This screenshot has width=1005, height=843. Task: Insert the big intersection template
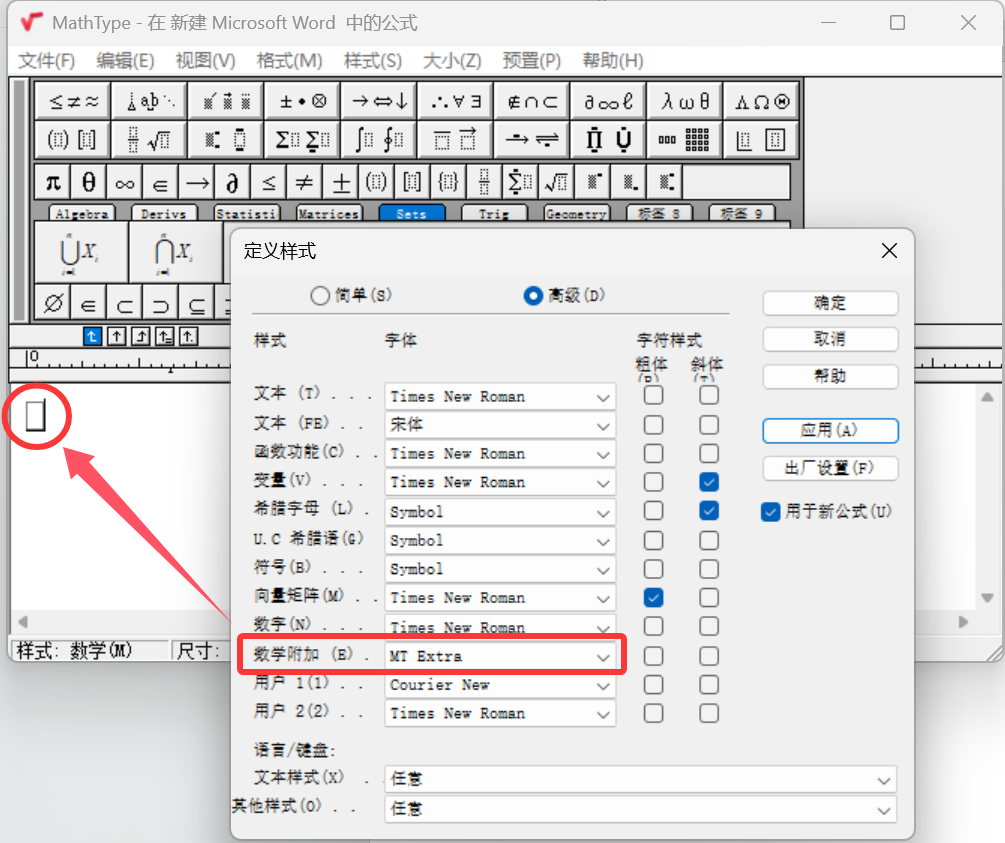point(176,253)
